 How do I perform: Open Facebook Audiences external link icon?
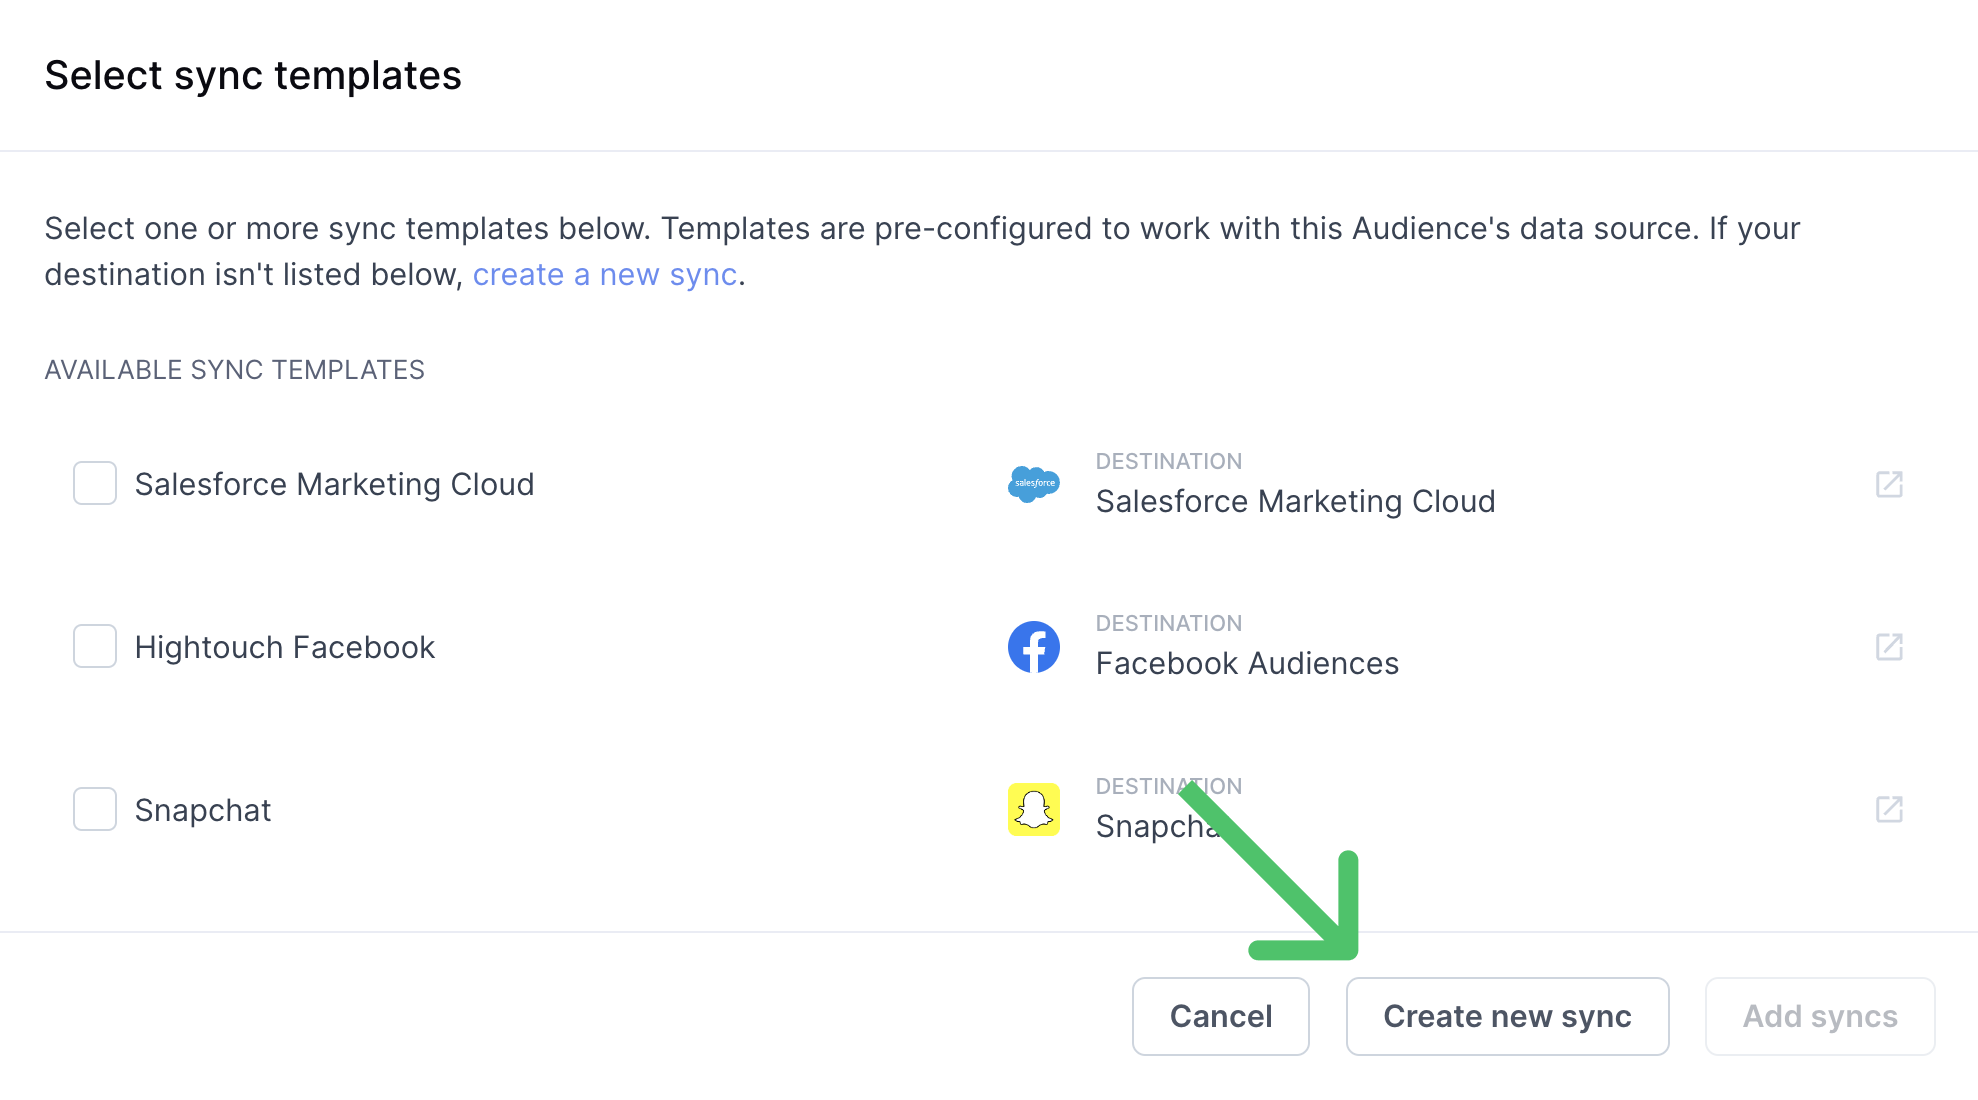coord(1889,647)
